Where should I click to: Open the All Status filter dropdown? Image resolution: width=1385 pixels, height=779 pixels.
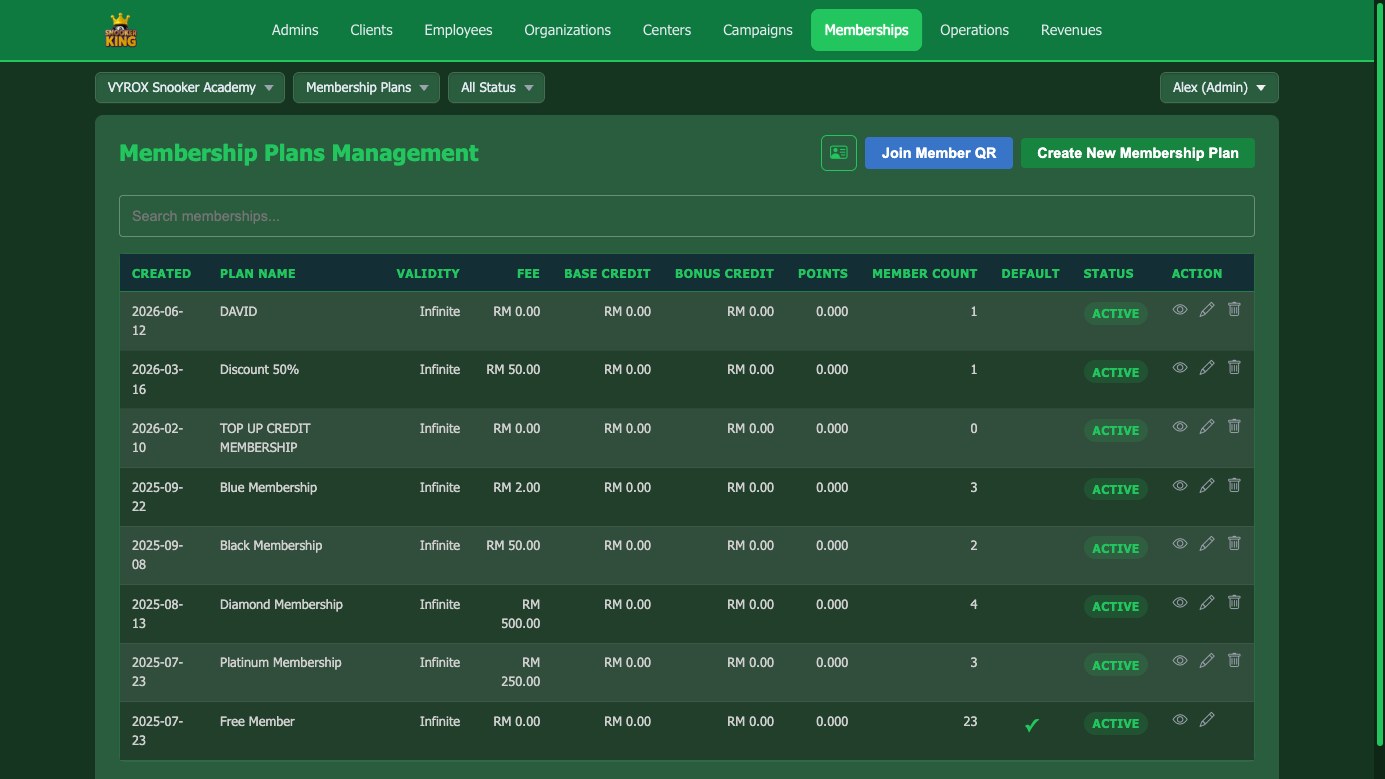coord(496,88)
